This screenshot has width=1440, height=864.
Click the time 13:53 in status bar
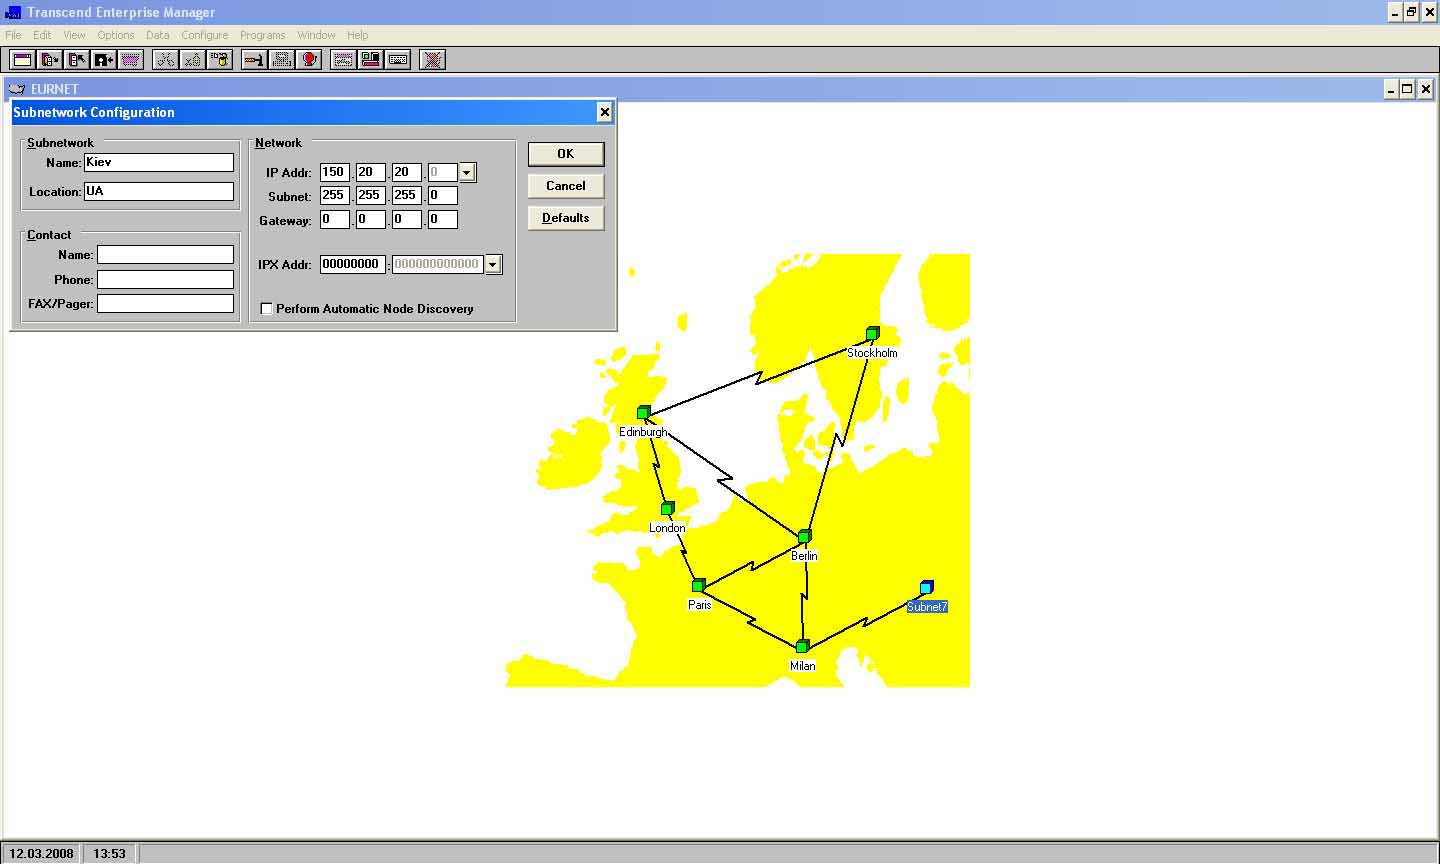click(109, 853)
